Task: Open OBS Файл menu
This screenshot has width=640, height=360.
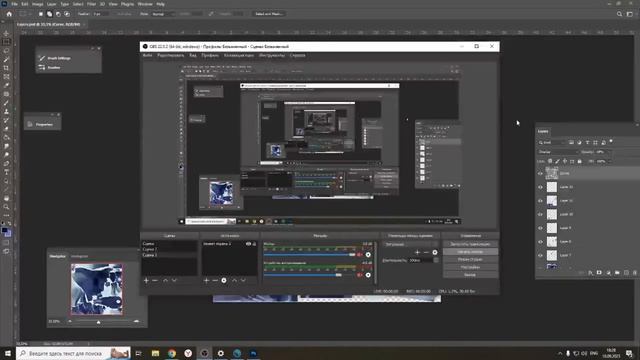Action: (x=147, y=56)
